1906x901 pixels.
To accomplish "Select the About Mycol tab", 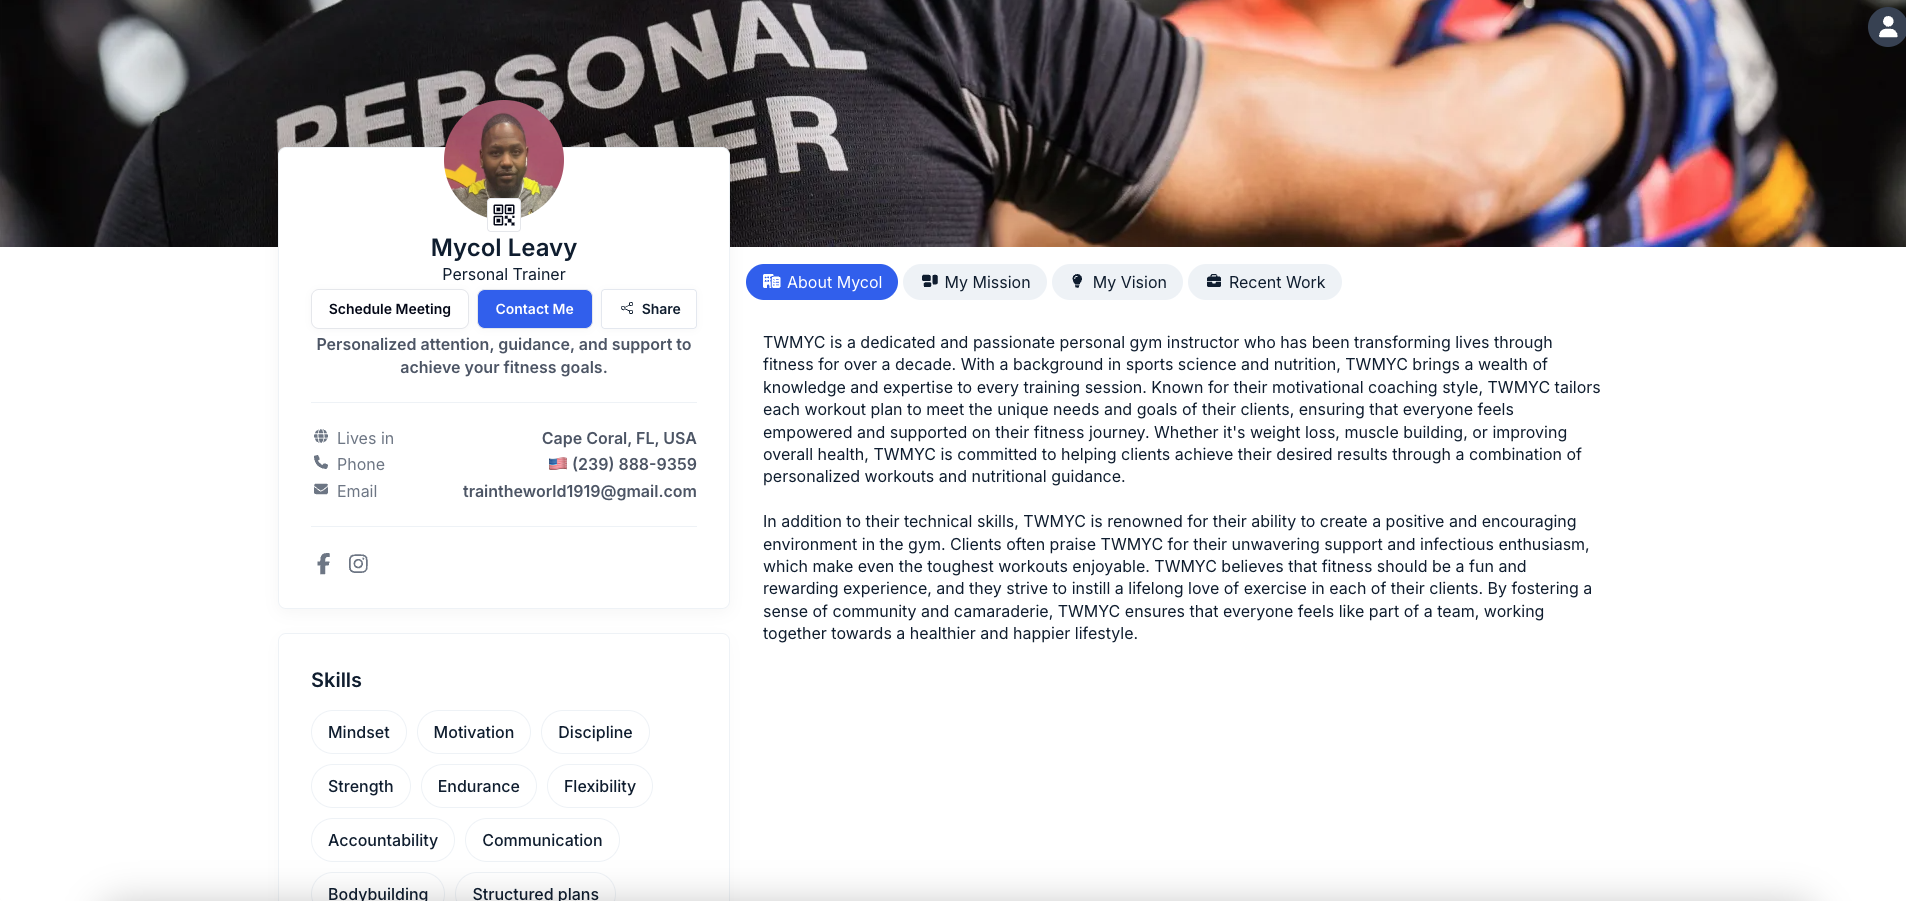I will [x=822, y=282].
